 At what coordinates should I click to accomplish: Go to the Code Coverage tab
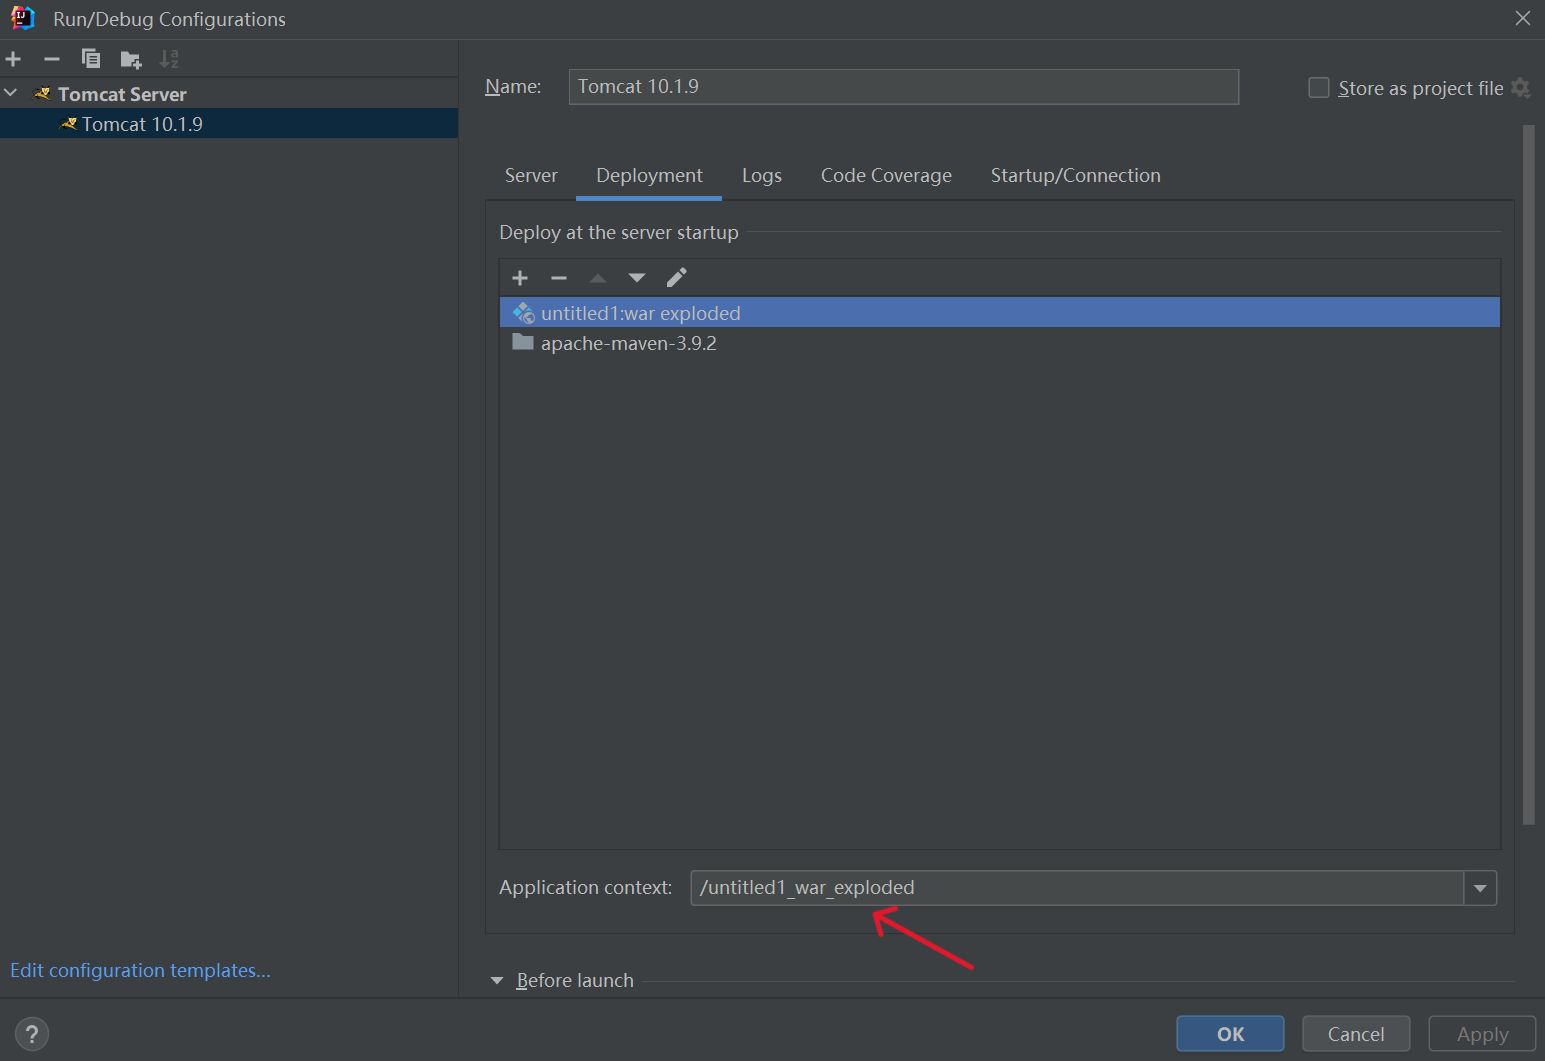(x=886, y=176)
